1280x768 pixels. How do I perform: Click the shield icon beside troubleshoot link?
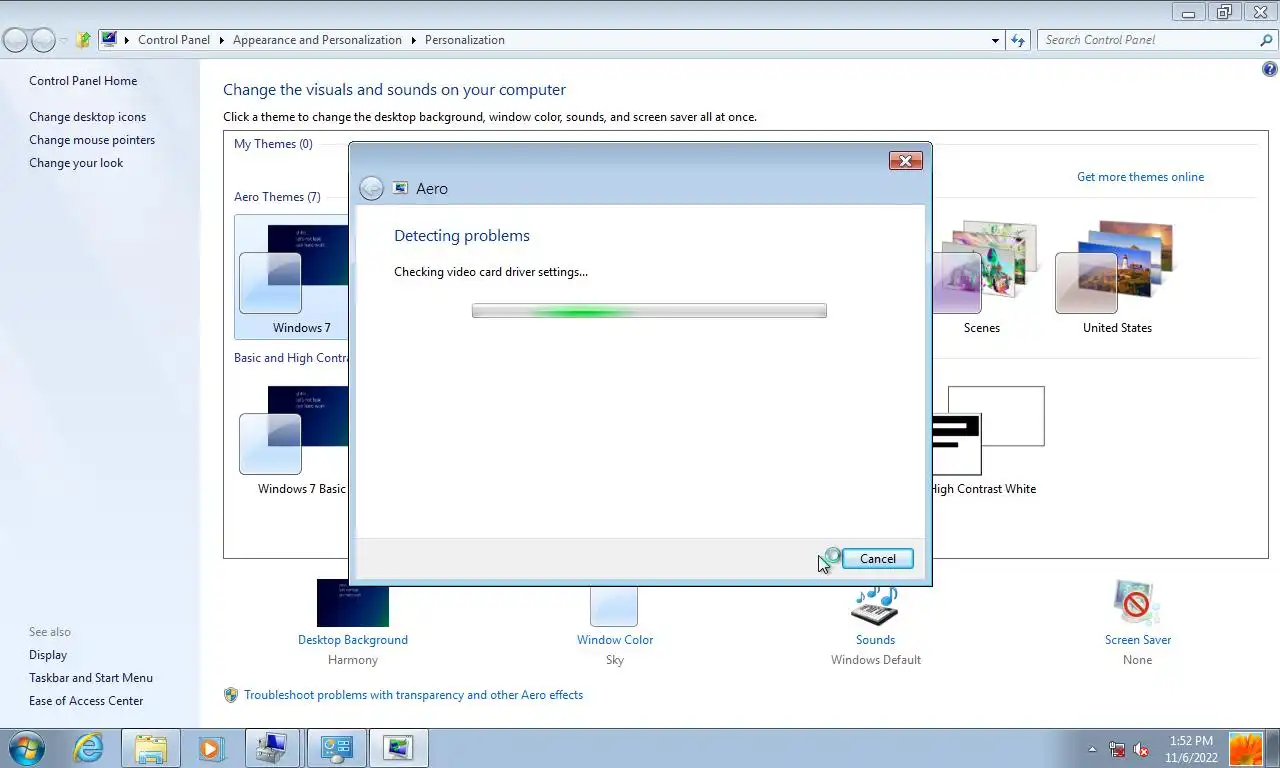coord(231,695)
